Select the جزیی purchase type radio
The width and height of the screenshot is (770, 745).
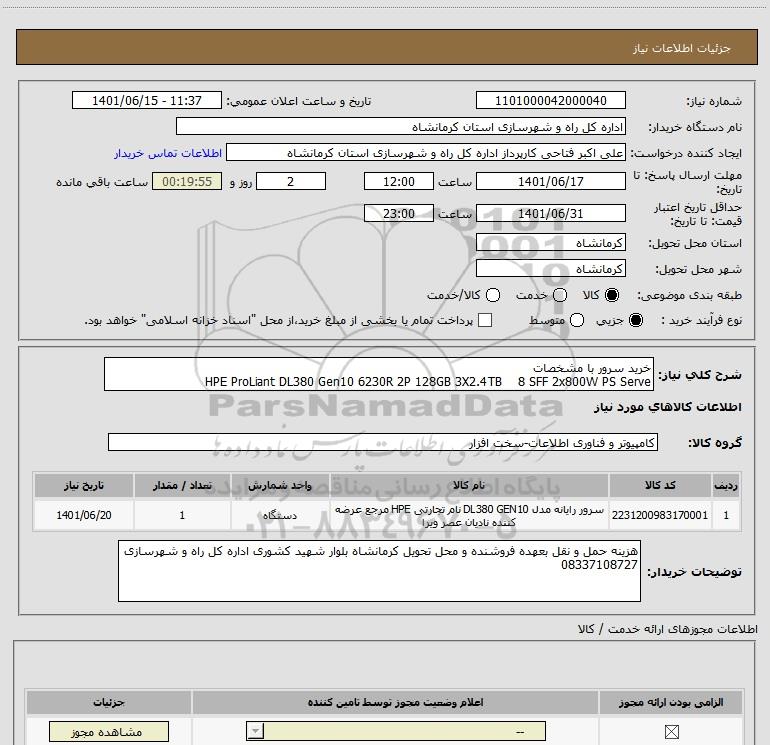tap(635, 320)
